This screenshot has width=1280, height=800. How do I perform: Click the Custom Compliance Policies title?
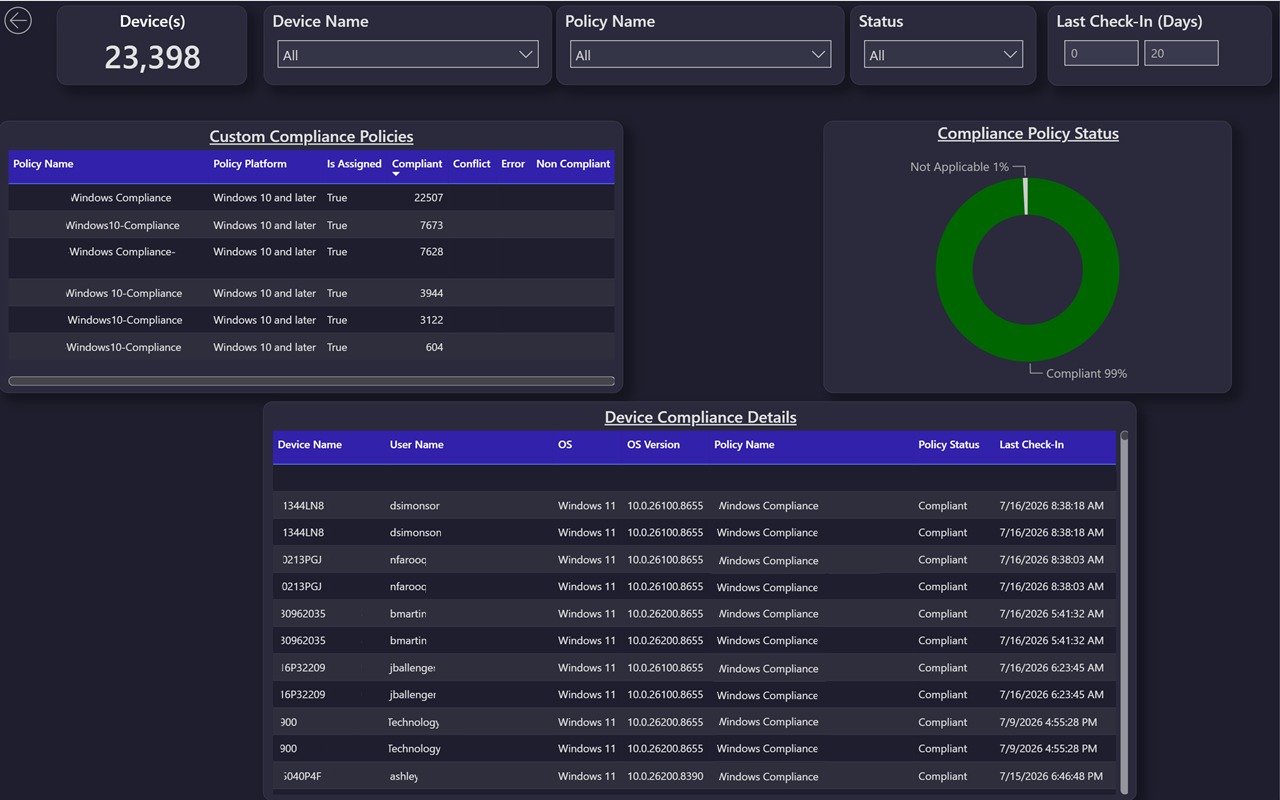coord(311,136)
